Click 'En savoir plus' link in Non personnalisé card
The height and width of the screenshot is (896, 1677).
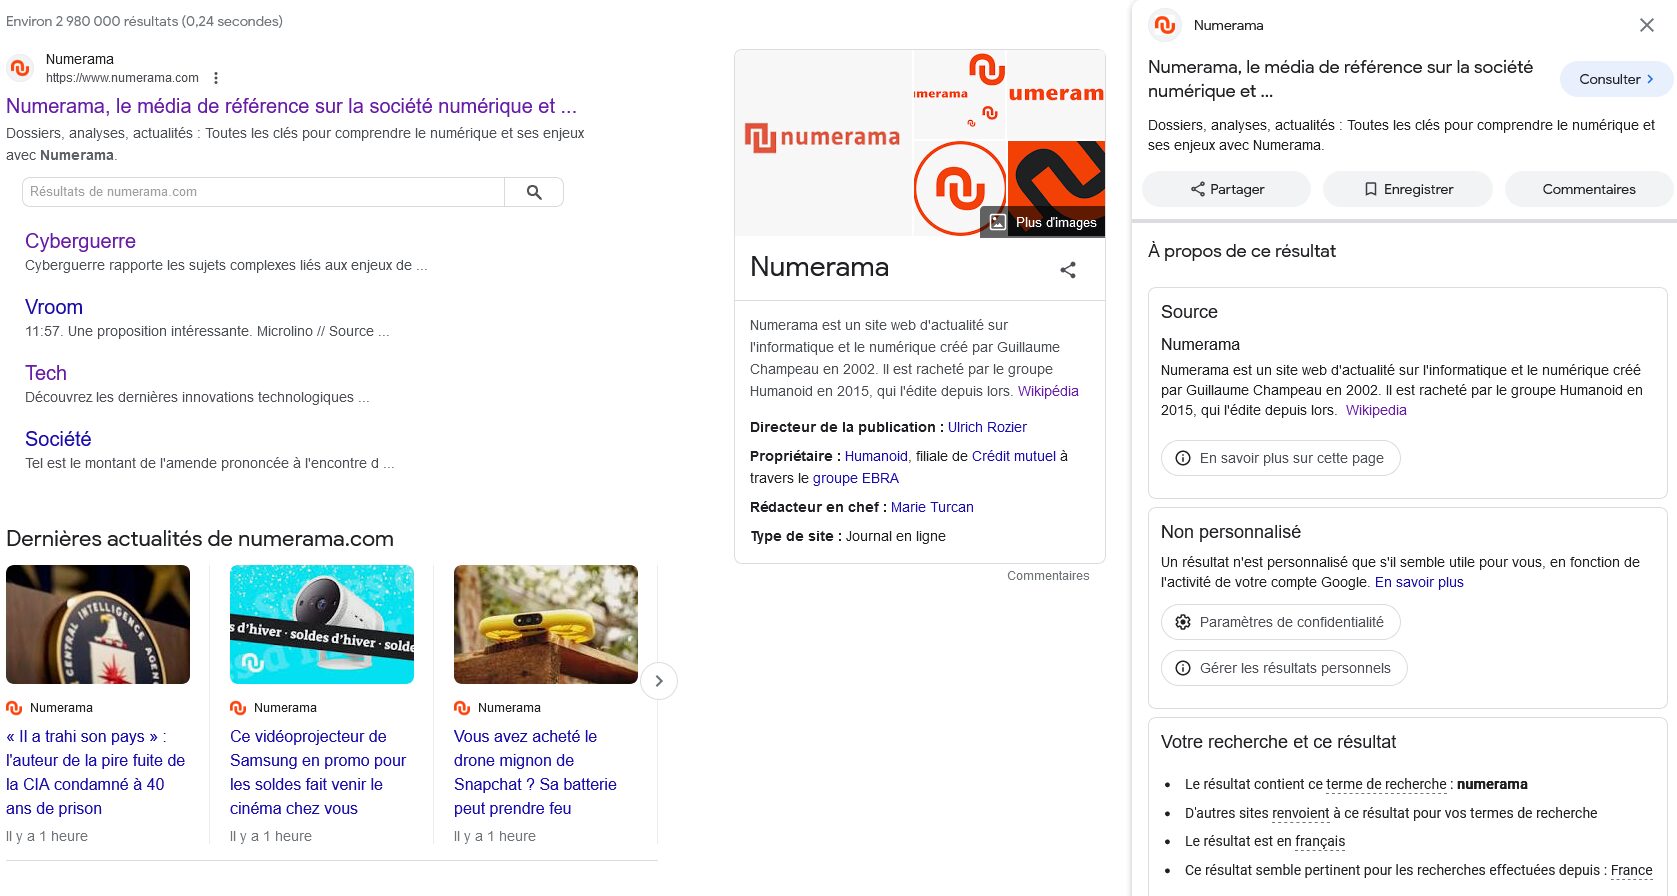[1419, 582]
